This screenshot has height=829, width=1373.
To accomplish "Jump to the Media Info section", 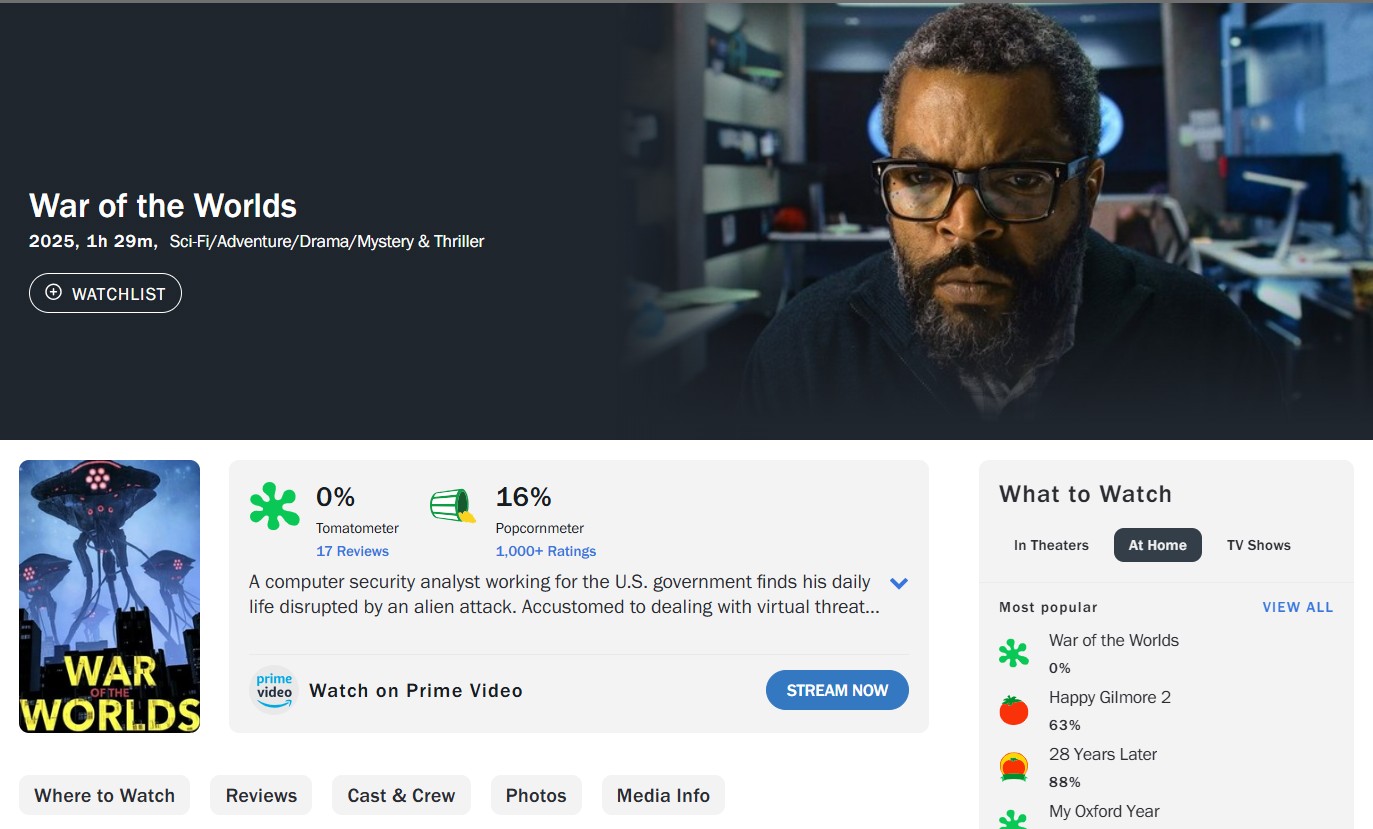I will pyautogui.click(x=663, y=796).
